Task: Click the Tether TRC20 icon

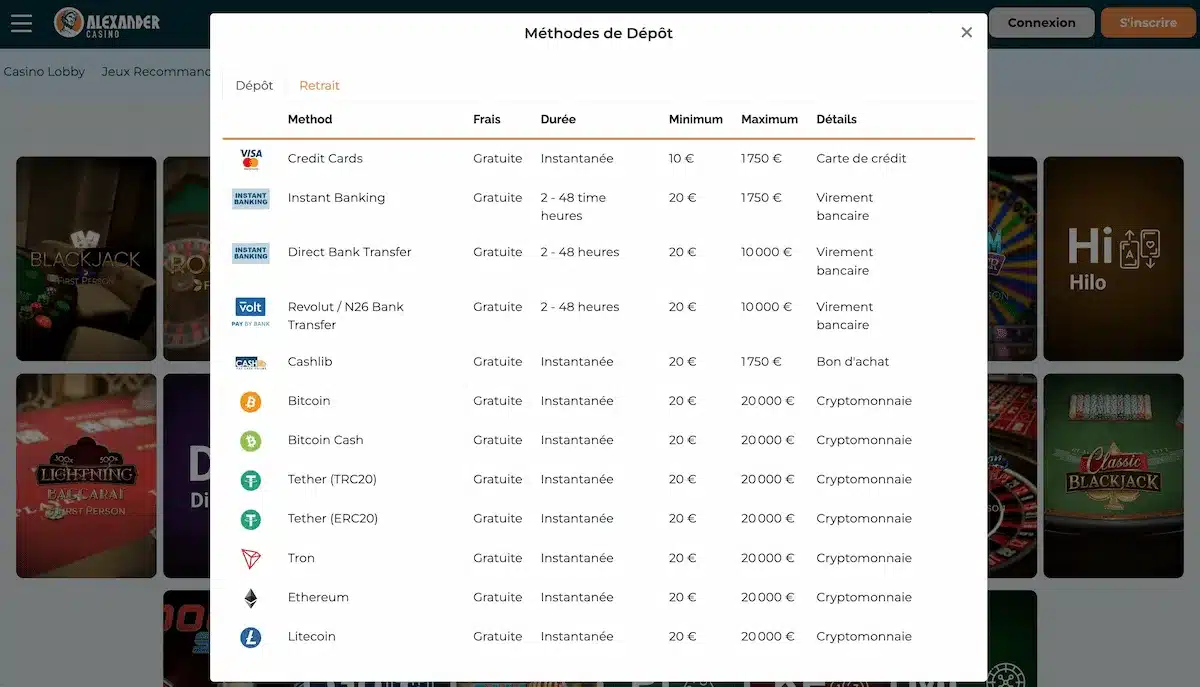Action: pos(250,480)
